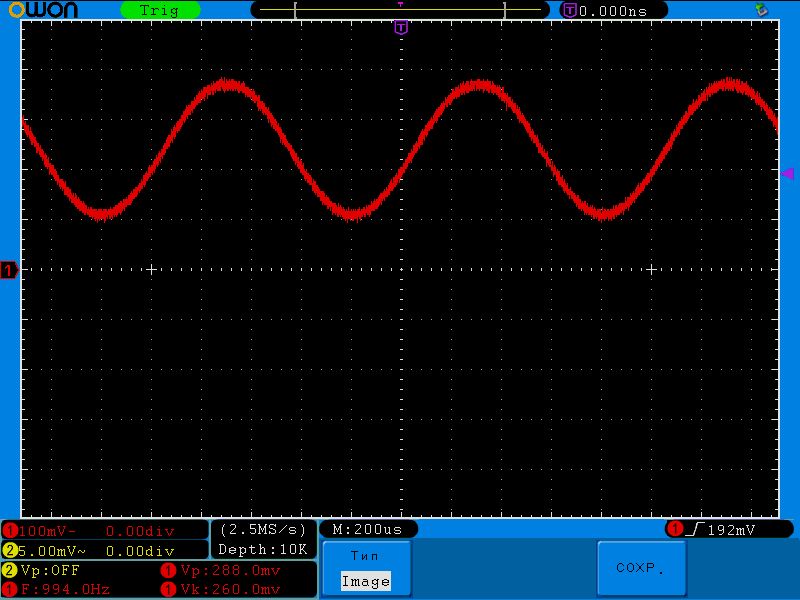The image size is (800, 600).
Task: Click the F:994.0Hz frequency measurement
Action: pos(65,590)
